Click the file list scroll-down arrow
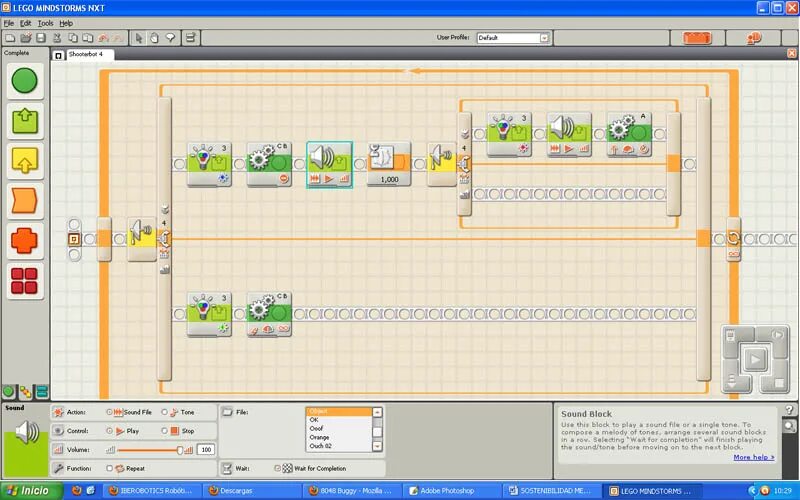The width and height of the screenshot is (800, 500). [377, 446]
